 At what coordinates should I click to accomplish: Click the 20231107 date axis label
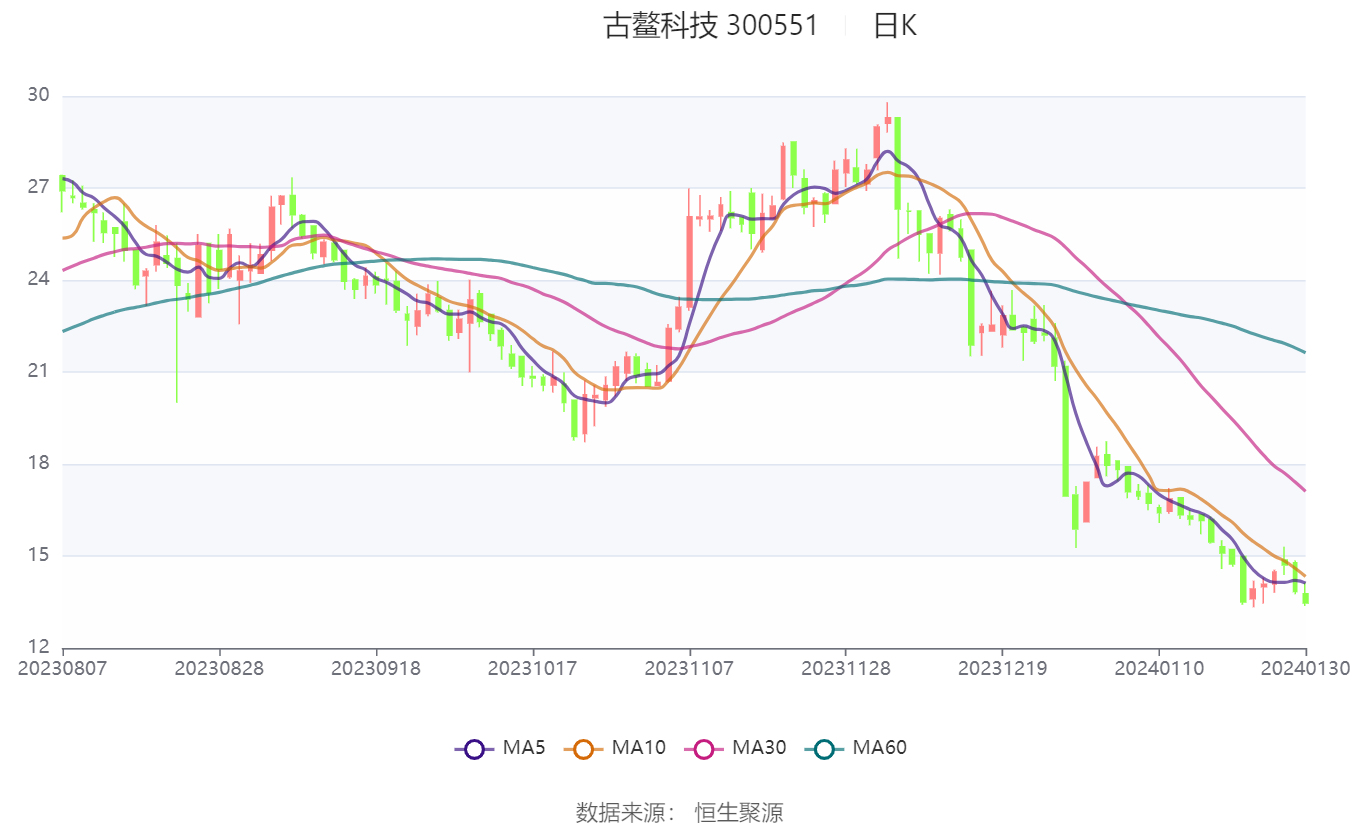(689, 667)
